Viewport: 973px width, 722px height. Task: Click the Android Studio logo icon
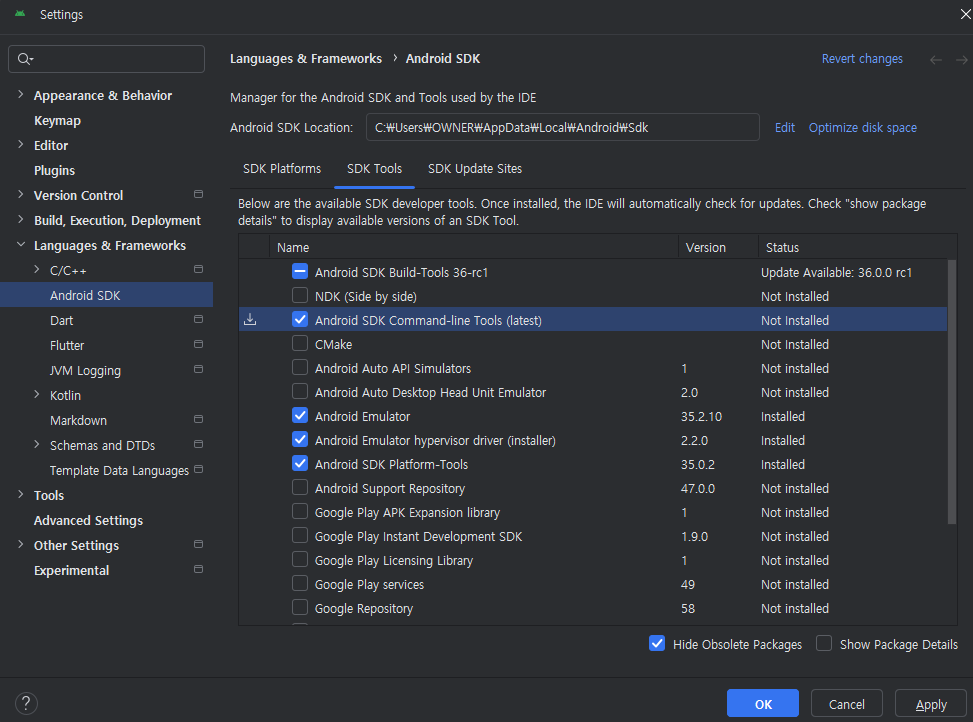click(20, 14)
